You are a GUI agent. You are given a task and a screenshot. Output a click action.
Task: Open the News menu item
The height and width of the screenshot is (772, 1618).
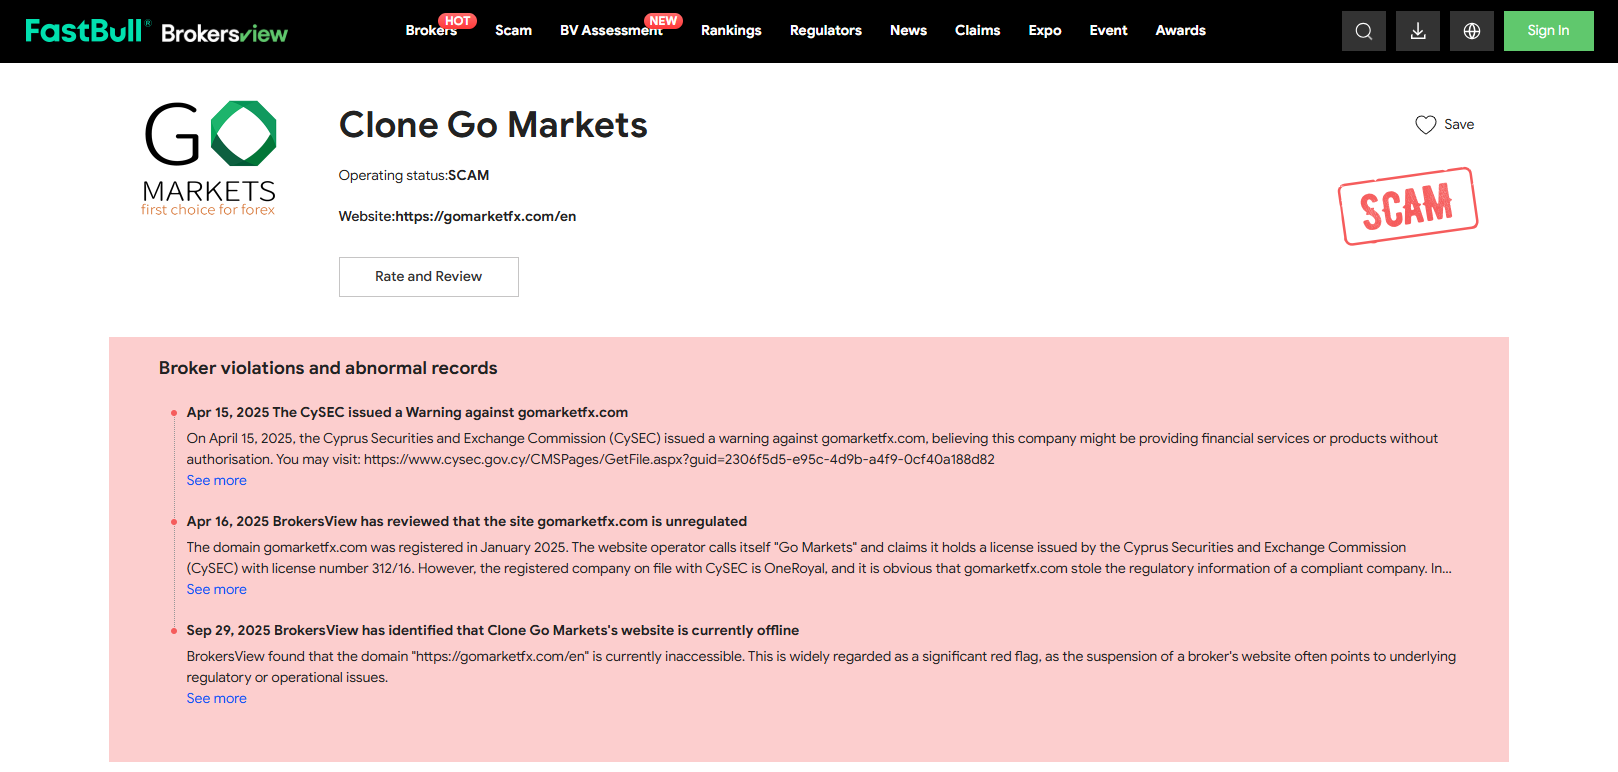(x=908, y=31)
